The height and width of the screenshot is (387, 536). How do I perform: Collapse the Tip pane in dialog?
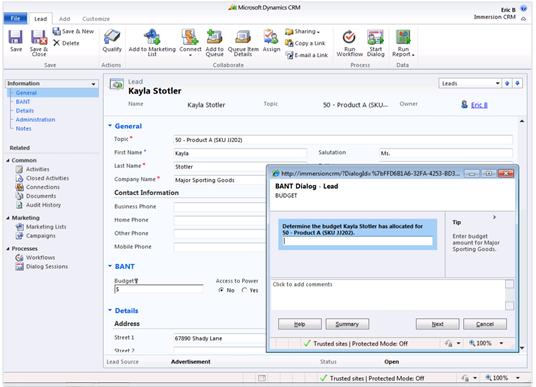click(494, 217)
